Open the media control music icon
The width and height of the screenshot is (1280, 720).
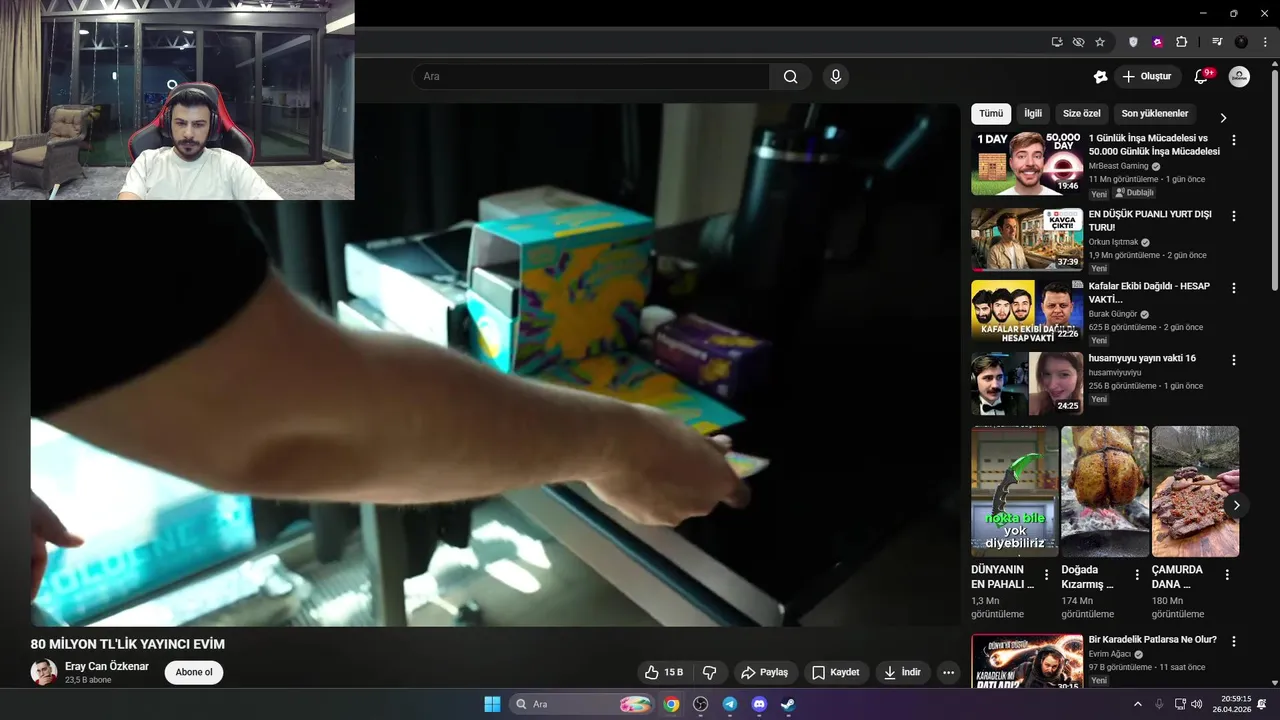tap(1217, 42)
